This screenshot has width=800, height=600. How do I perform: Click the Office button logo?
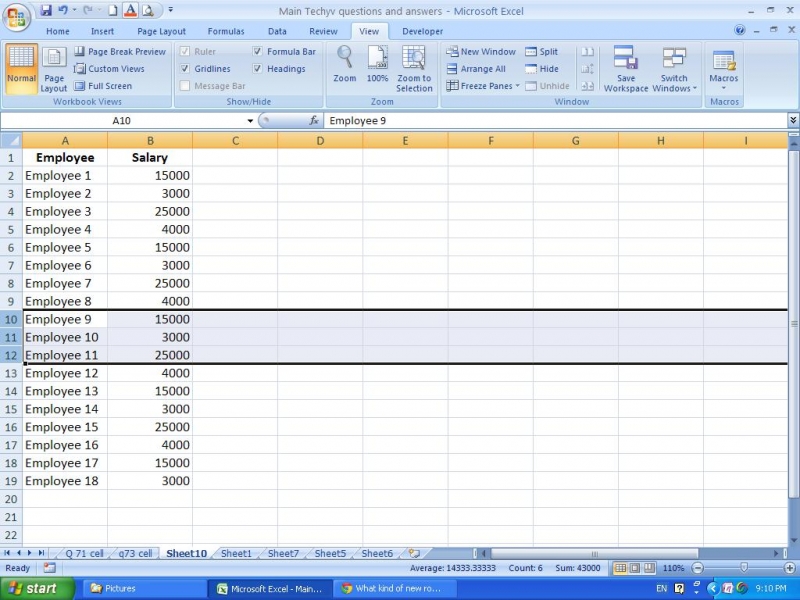(x=16, y=17)
